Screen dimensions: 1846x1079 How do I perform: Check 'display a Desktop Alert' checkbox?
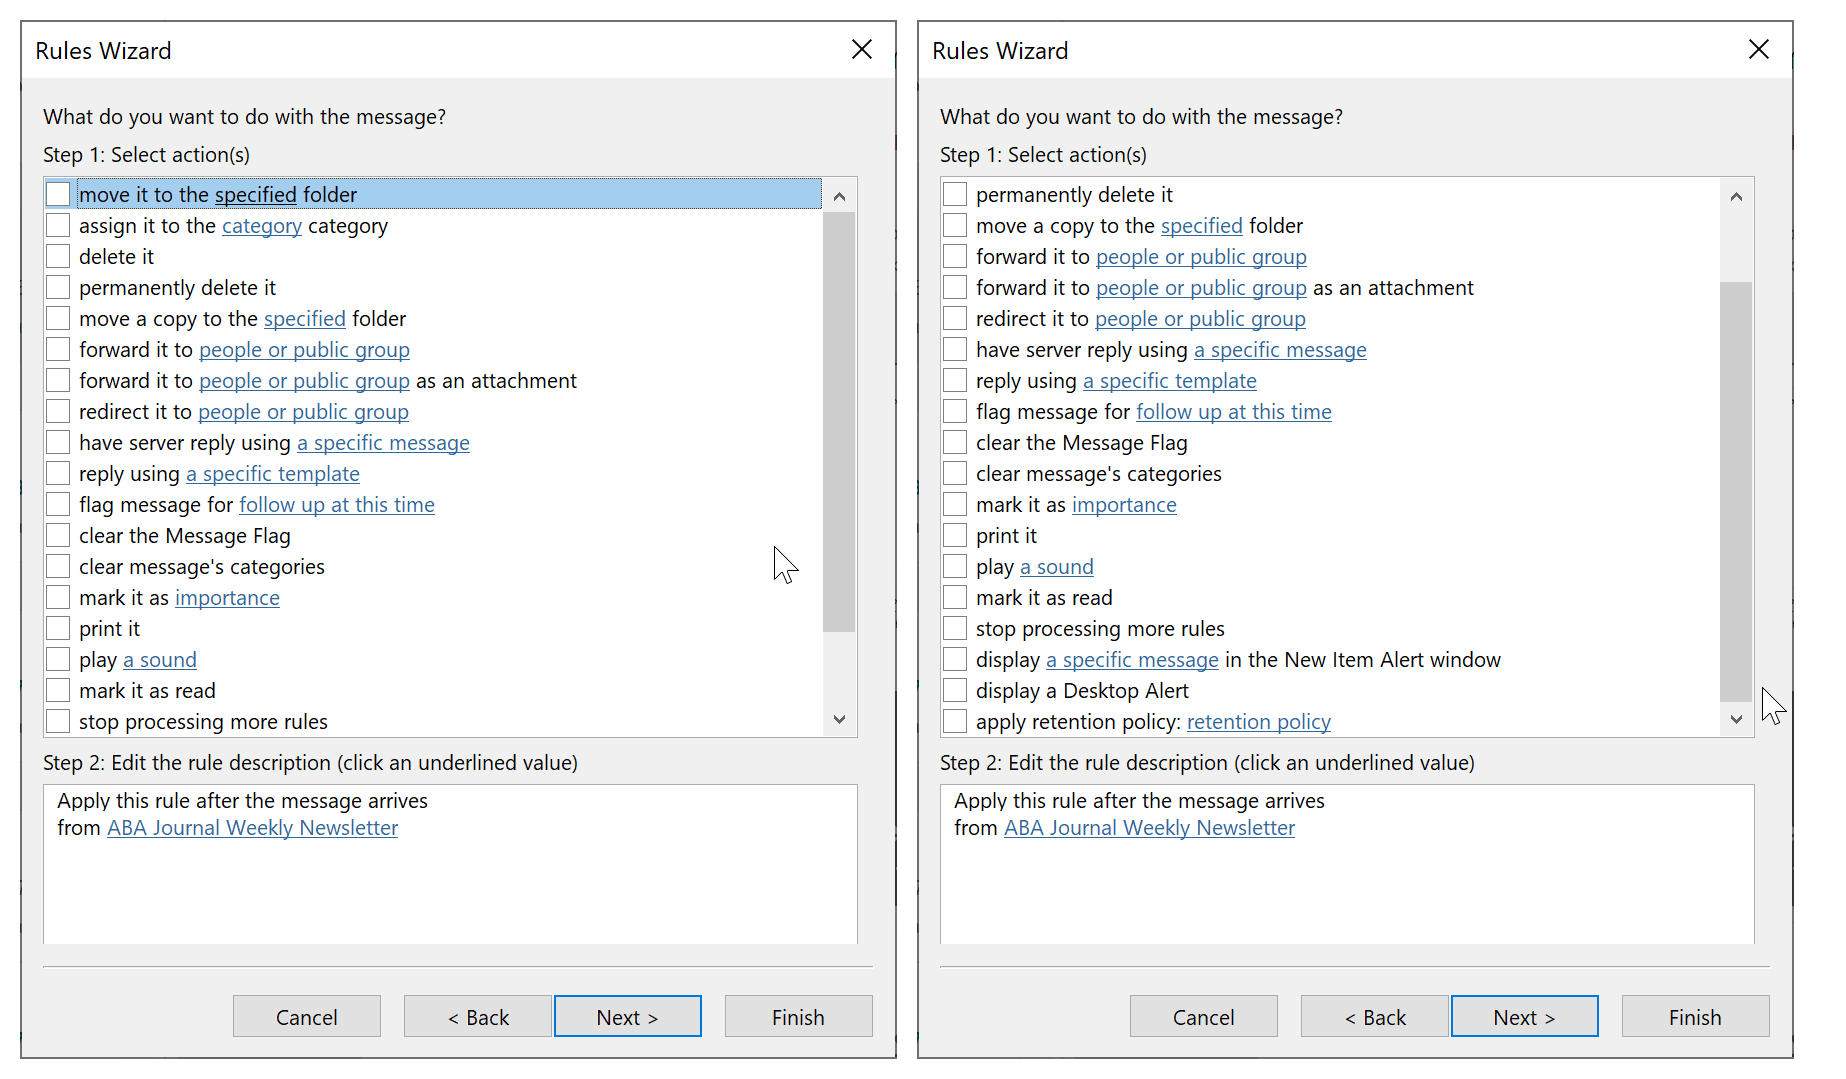pyautogui.click(x=955, y=690)
